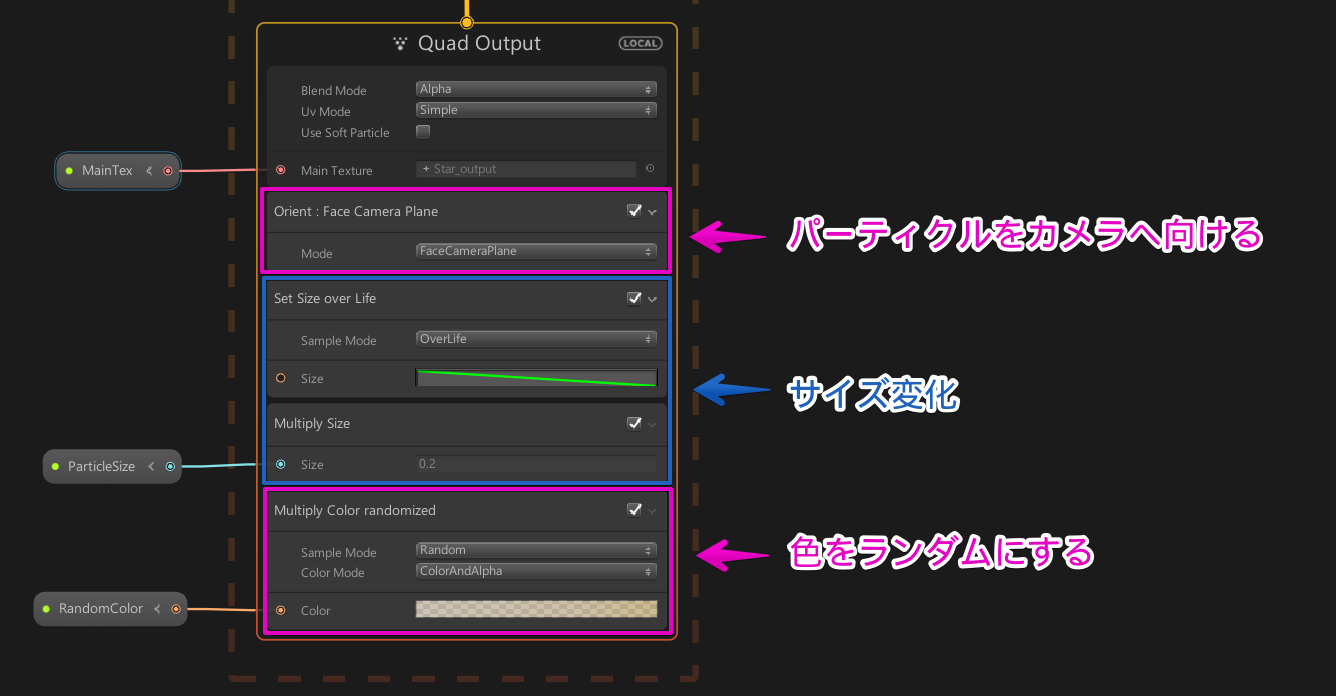Image resolution: width=1336 pixels, height=696 pixels.
Task: Toggle the Orient Face Camera Plane block checkbox
Action: click(x=634, y=211)
